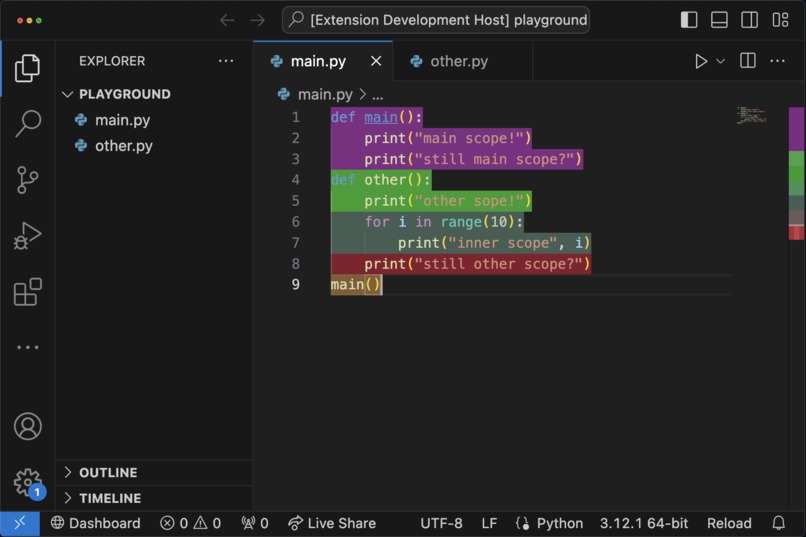Show additional views in activity bar
806x537 pixels.
coord(27,347)
